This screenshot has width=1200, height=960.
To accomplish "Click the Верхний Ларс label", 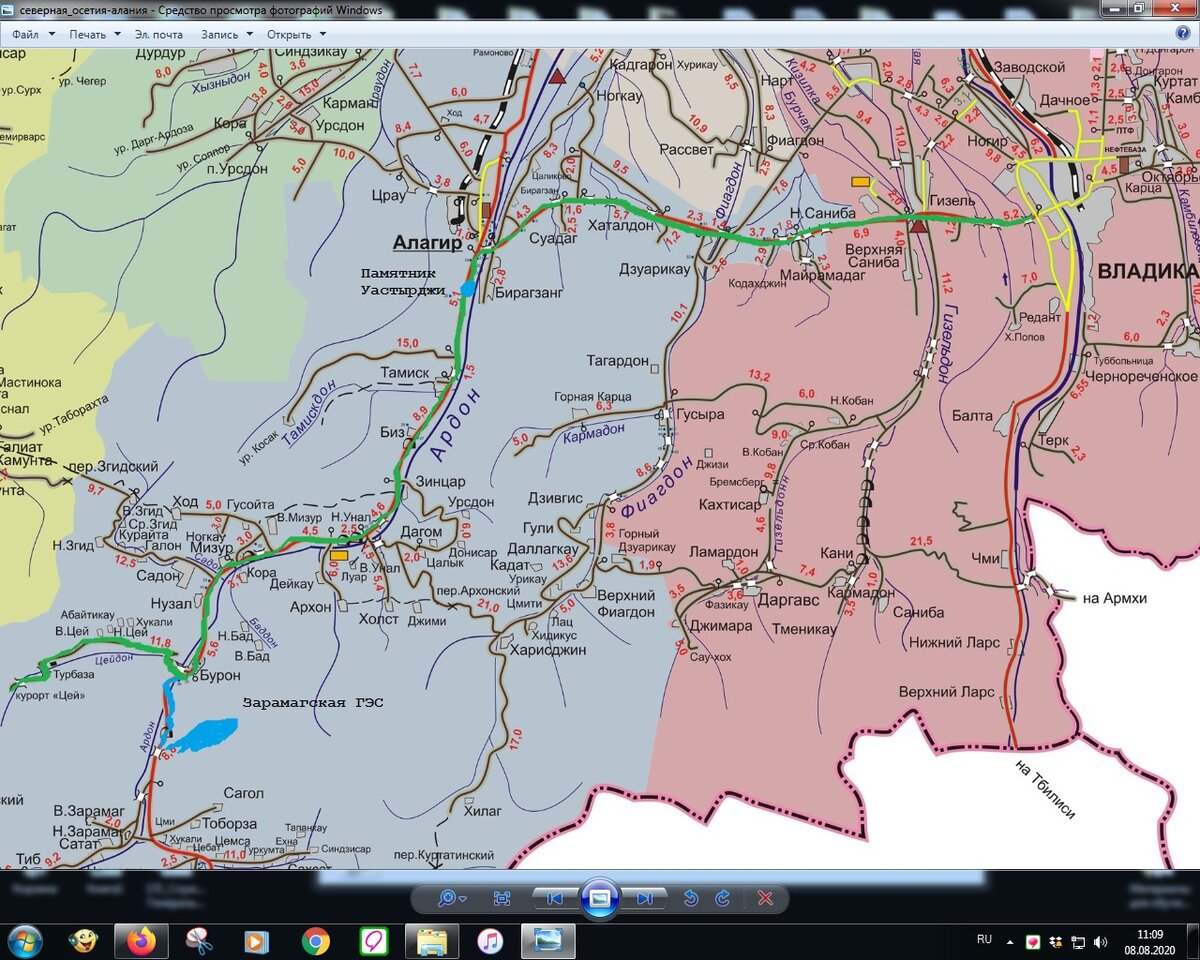I will click(x=946, y=691).
